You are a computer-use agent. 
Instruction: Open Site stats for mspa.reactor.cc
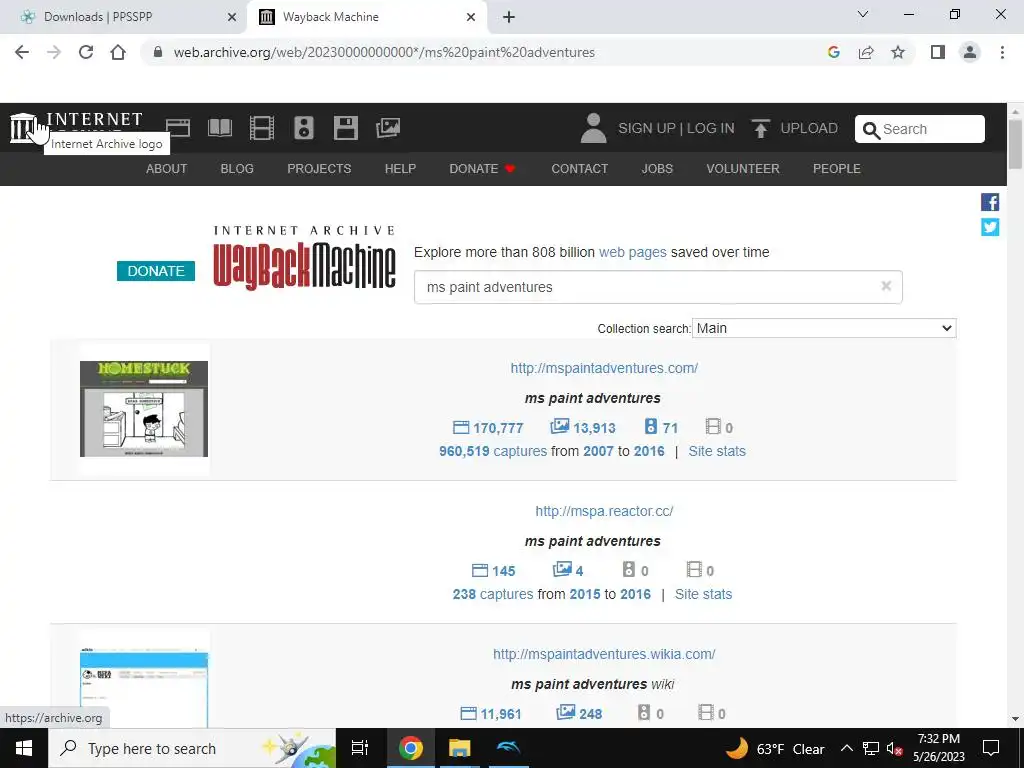point(703,594)
